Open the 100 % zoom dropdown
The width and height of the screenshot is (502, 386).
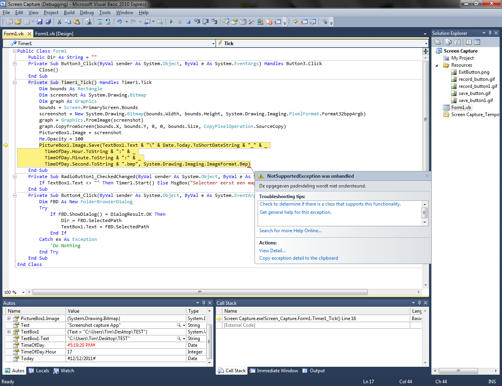point(23,292)
